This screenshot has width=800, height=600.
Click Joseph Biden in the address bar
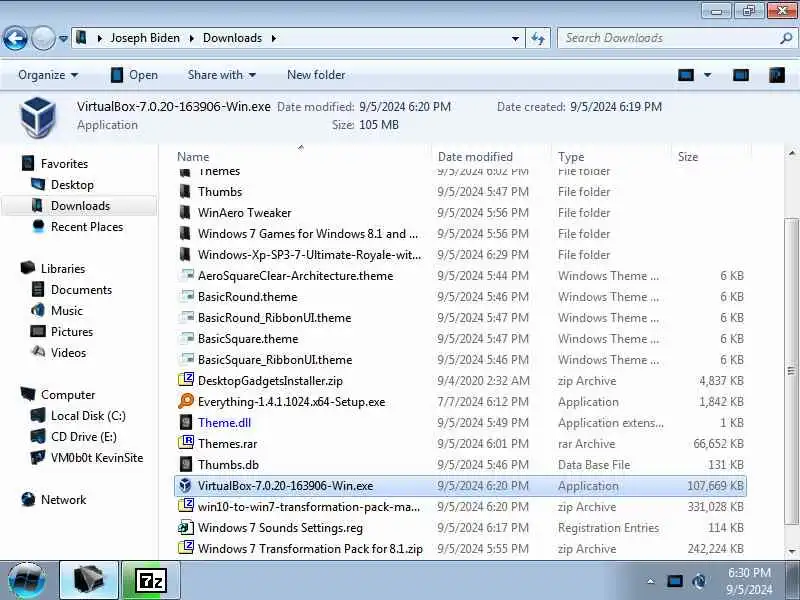point(145,38)
